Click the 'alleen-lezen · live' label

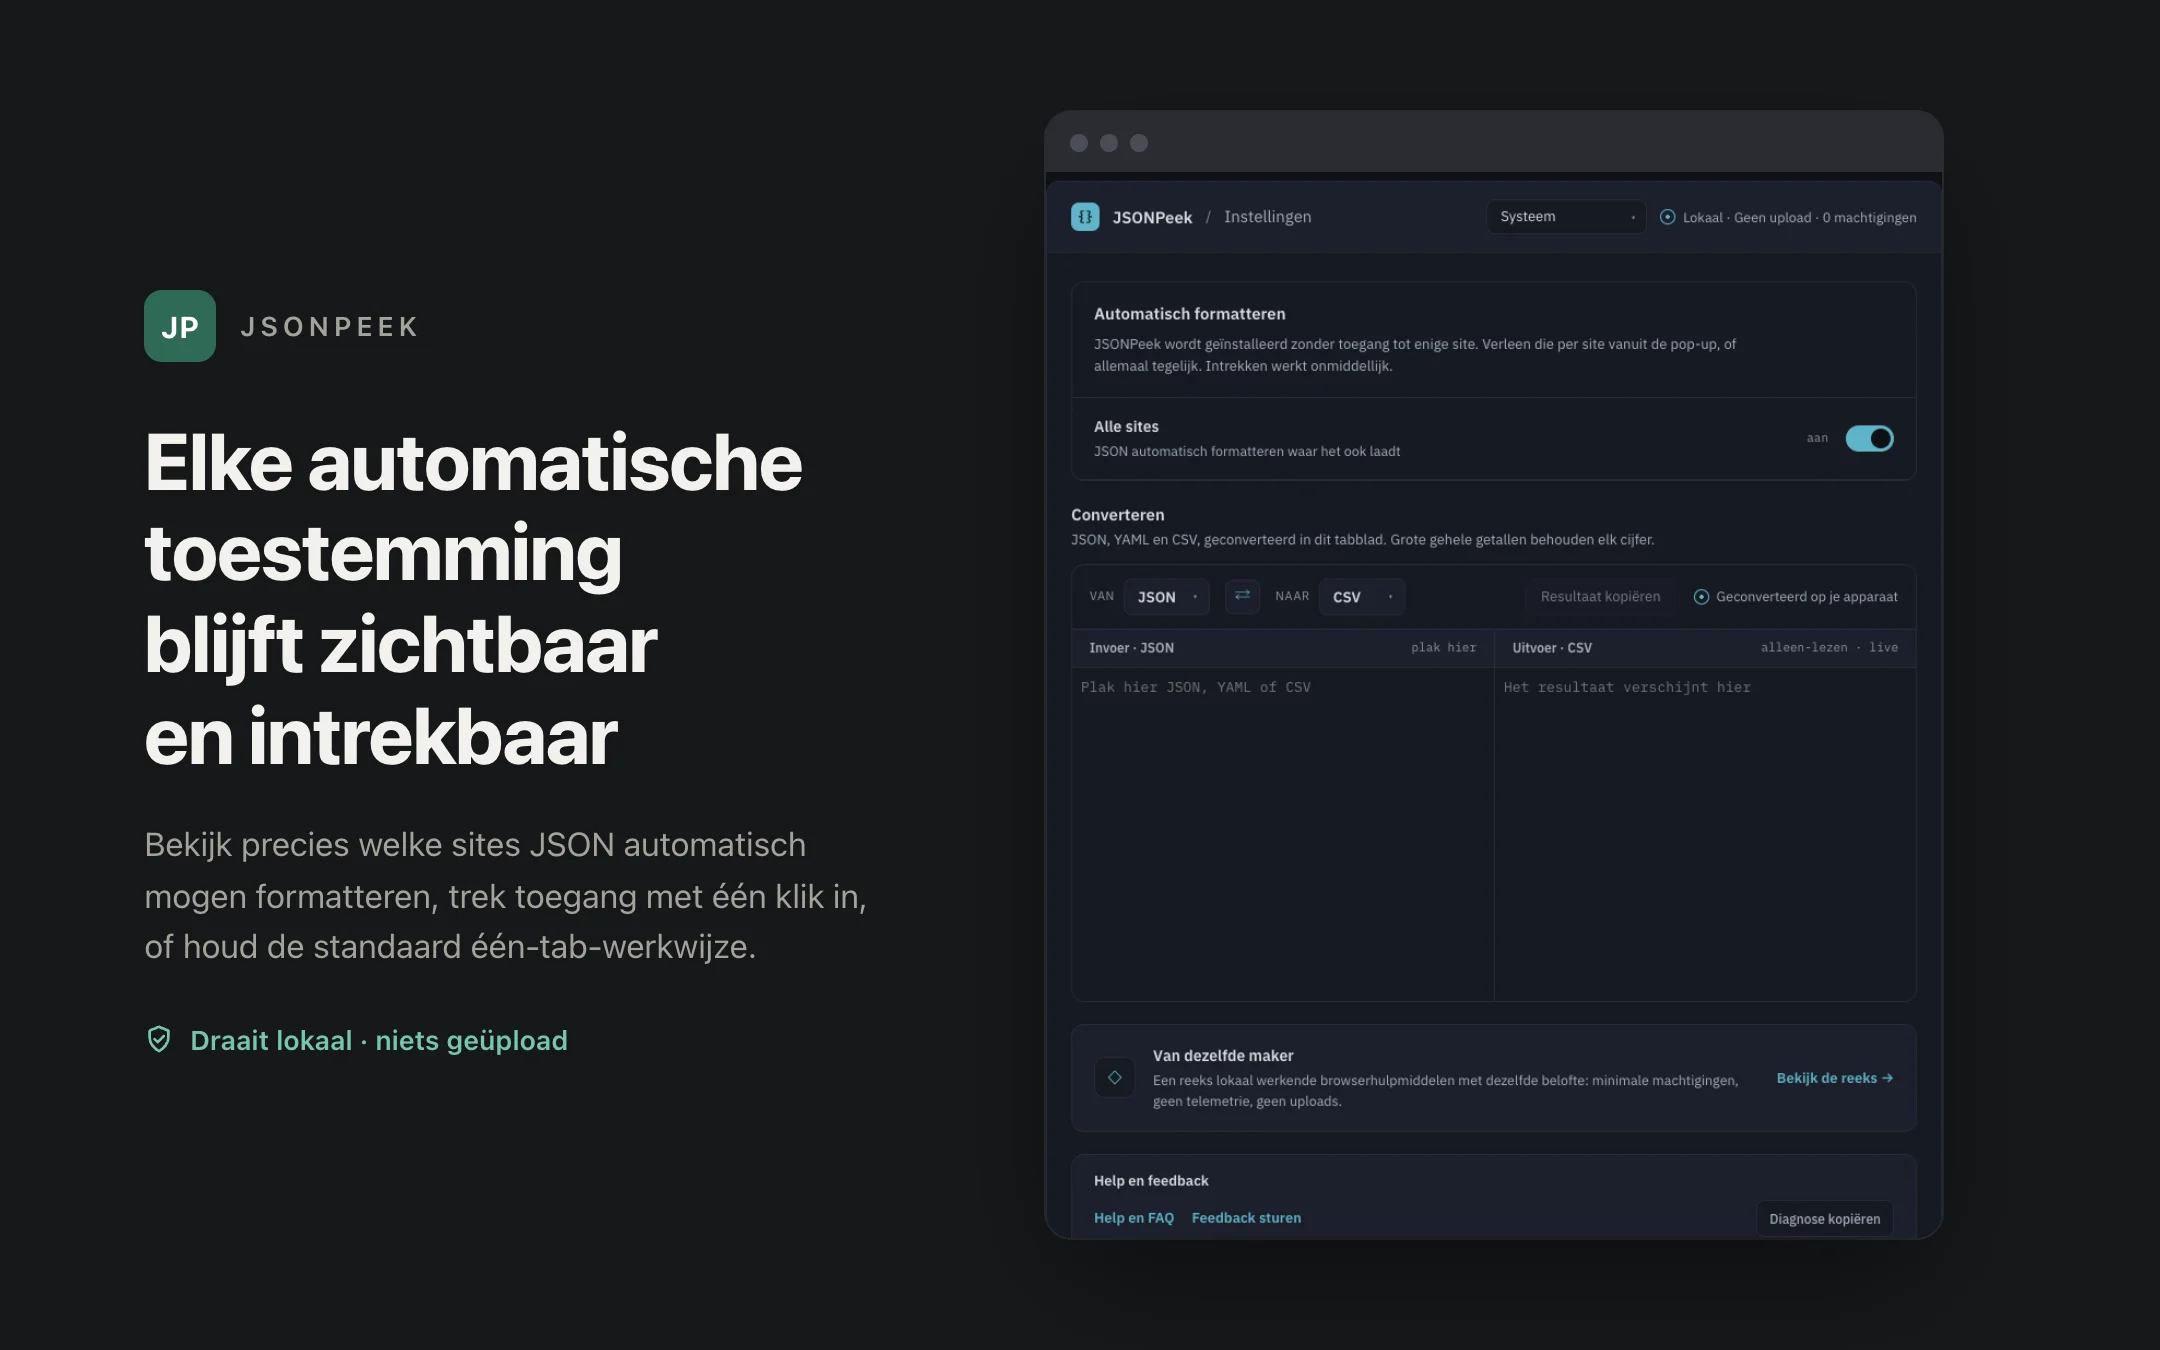click(x=1829, y=648)
